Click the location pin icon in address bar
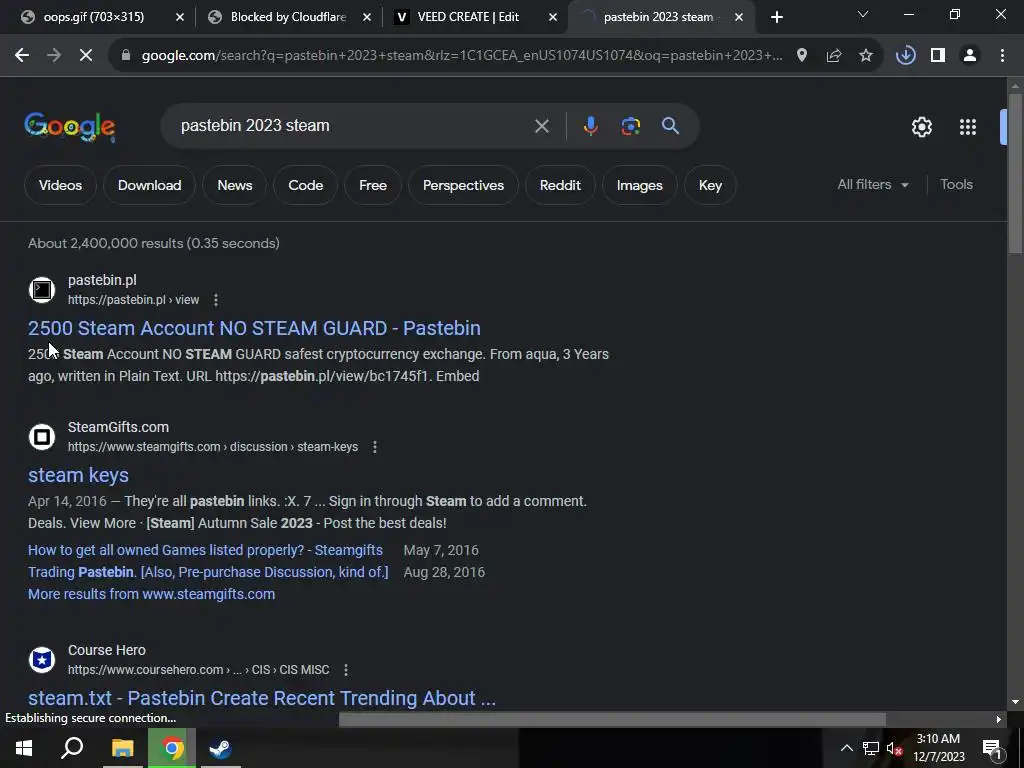Viewport: 1024px width, 768px height. click(802, 56)
